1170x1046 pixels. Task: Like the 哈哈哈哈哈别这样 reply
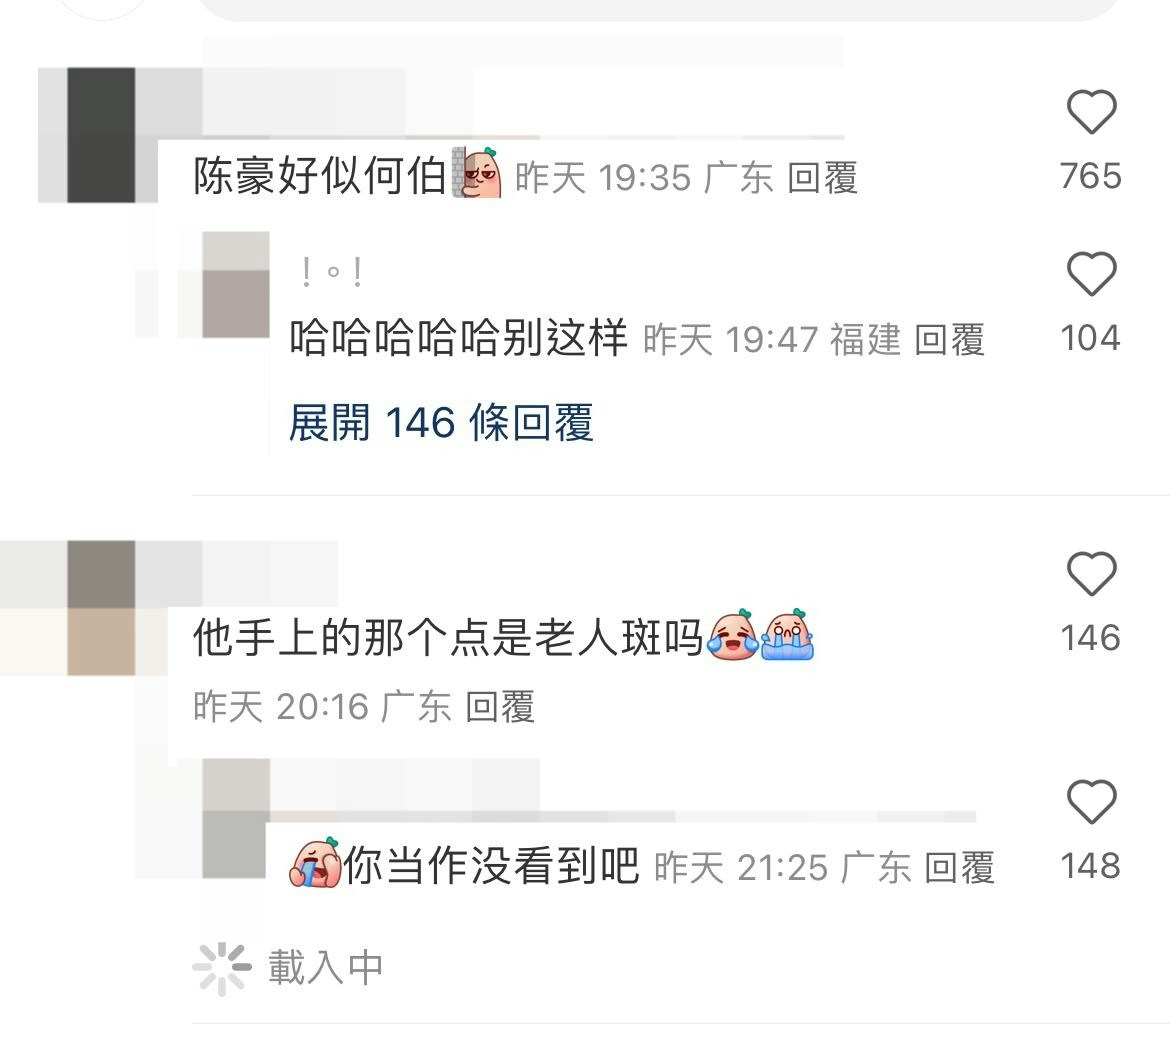tap(1091, 274)
